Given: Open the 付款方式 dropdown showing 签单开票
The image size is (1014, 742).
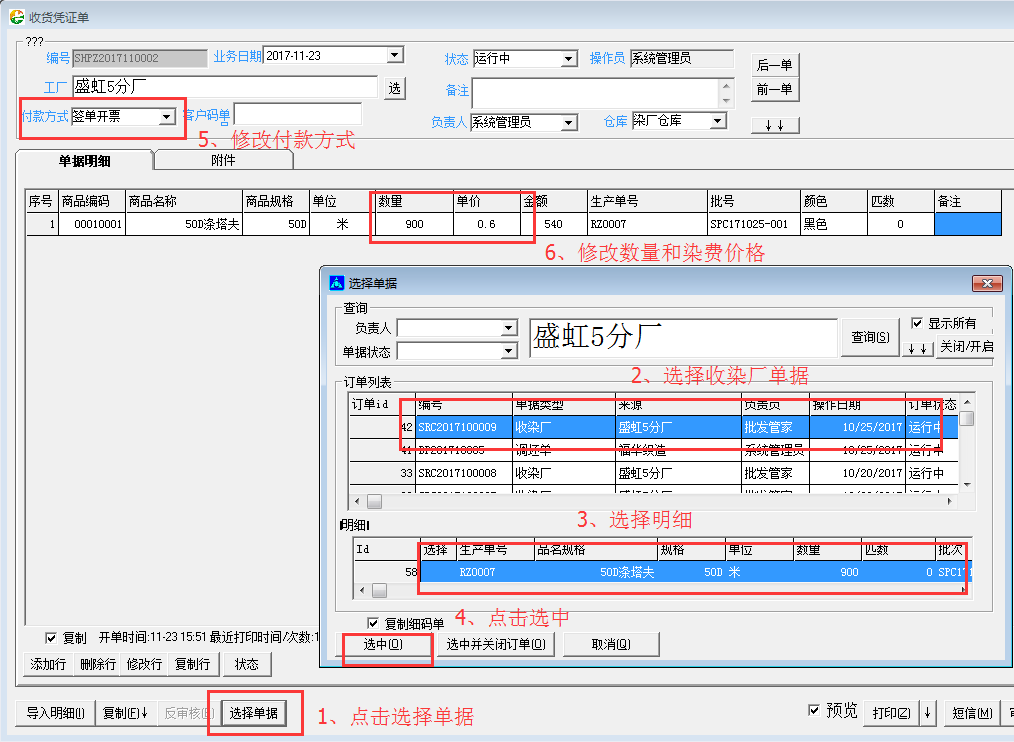Looking at the screenshot, I should [x=167, y=116].
